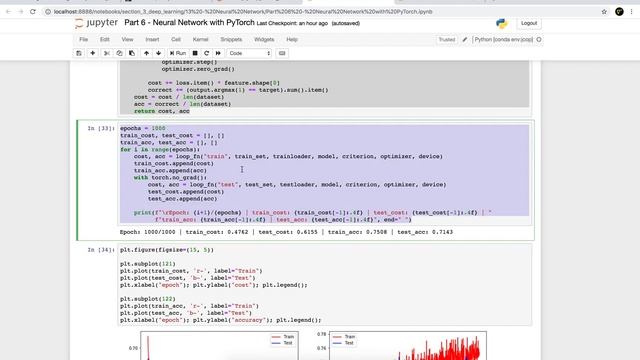Click the with torch.no_grad() line

pos(170,178)
